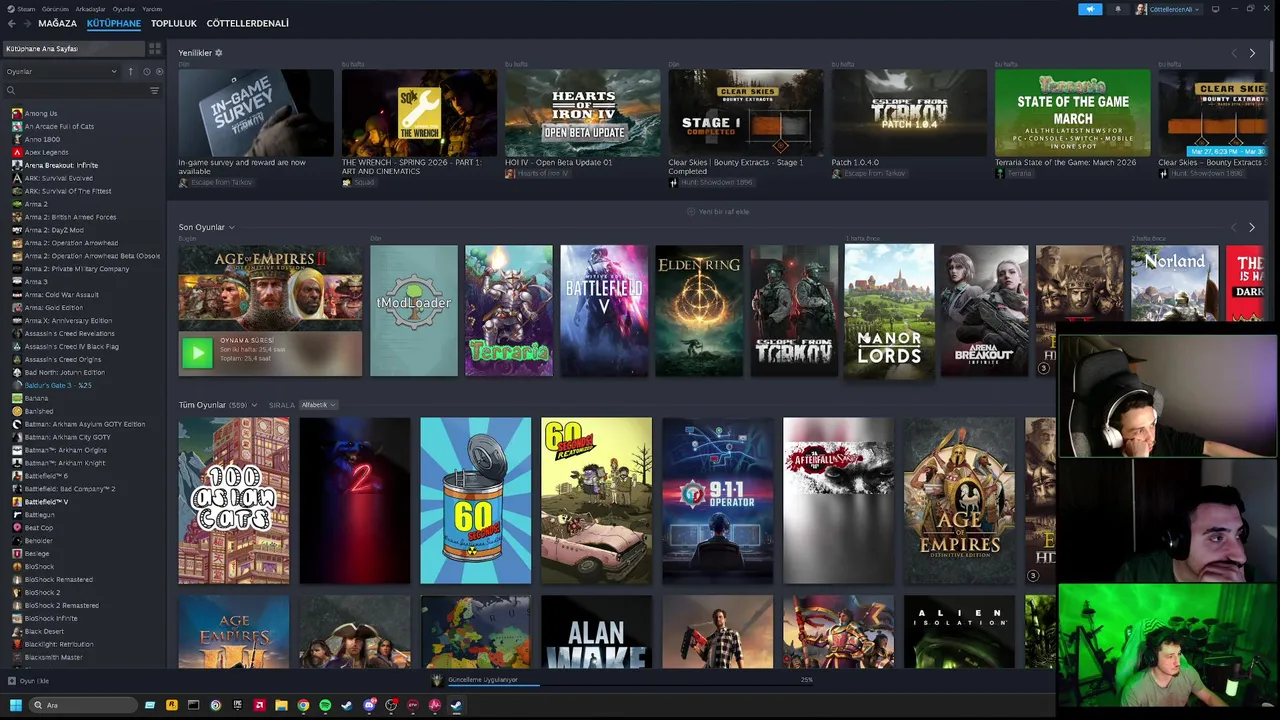This screenshot has height=720, width=1280.
Task: Open Google Chrome from the taskbar
Action: tap(303, 705)
